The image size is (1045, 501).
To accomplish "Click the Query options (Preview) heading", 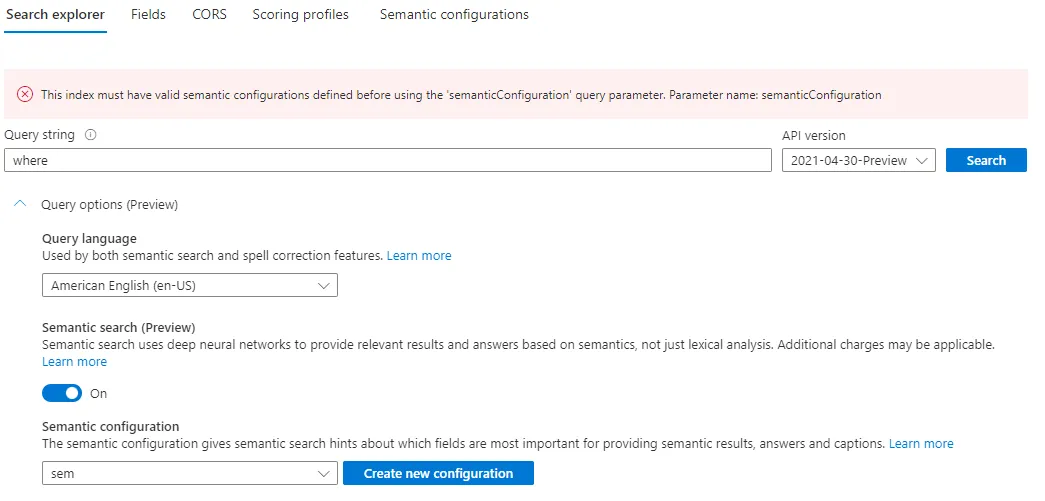I will (109, 205).
